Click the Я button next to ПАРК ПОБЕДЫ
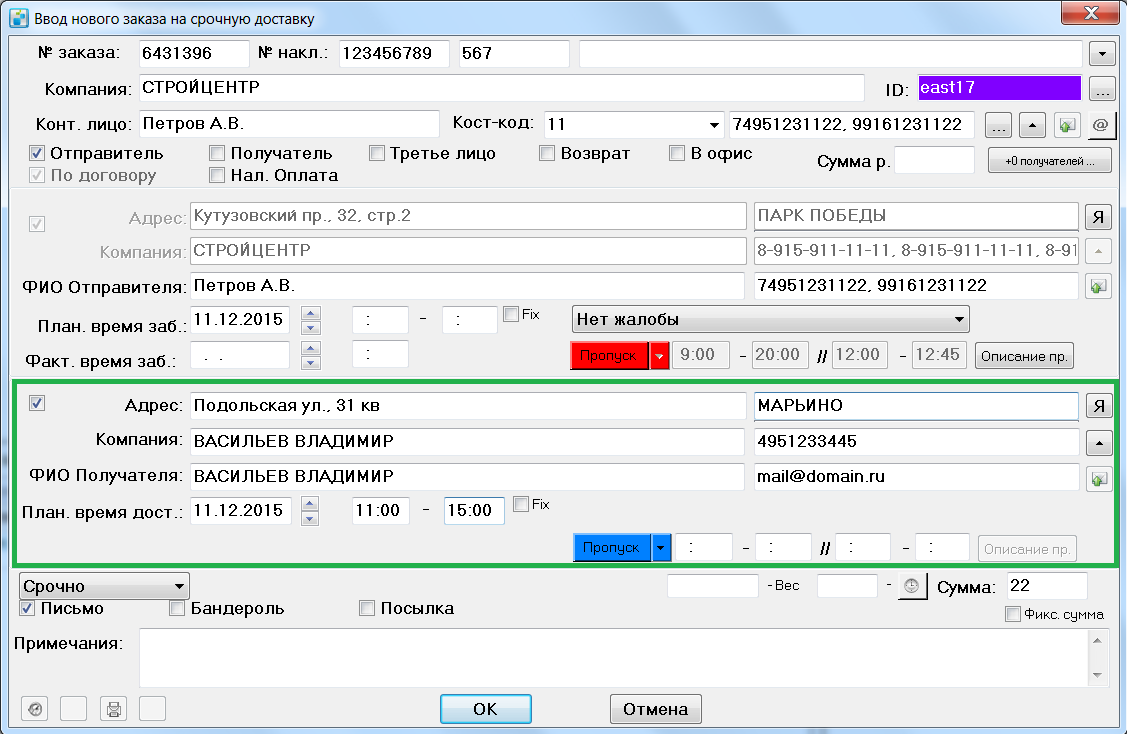 click(x=1098, y=216)
